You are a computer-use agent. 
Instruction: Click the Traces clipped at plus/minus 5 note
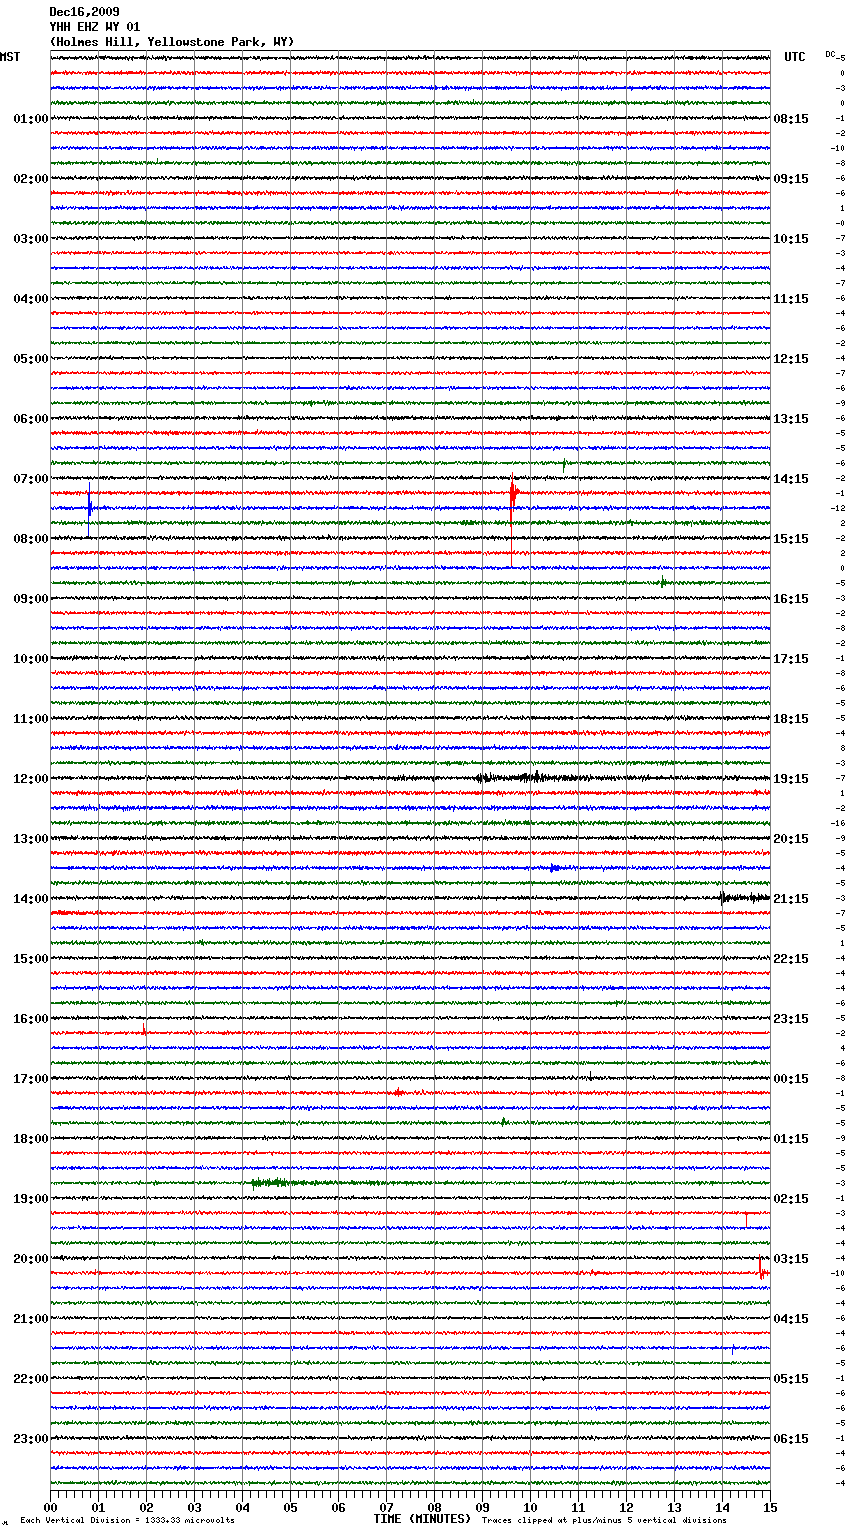click(604, 1520)
